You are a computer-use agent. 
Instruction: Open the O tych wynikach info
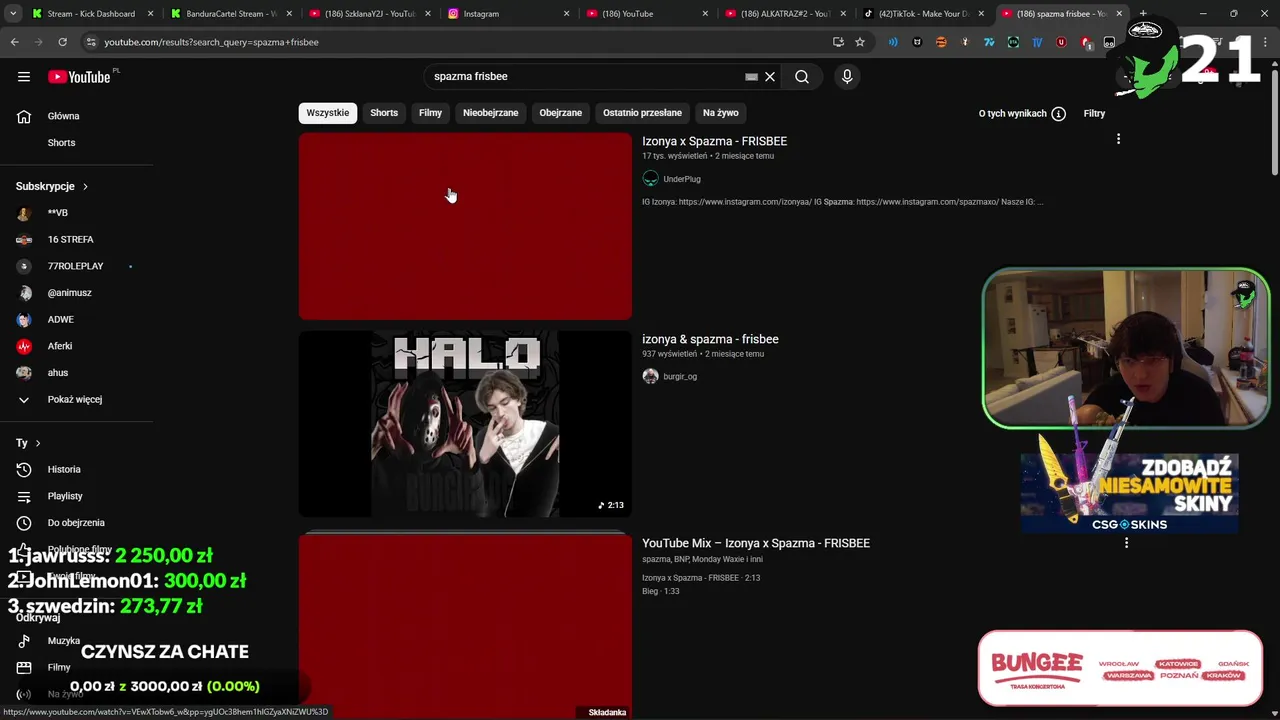point(1022,114)
